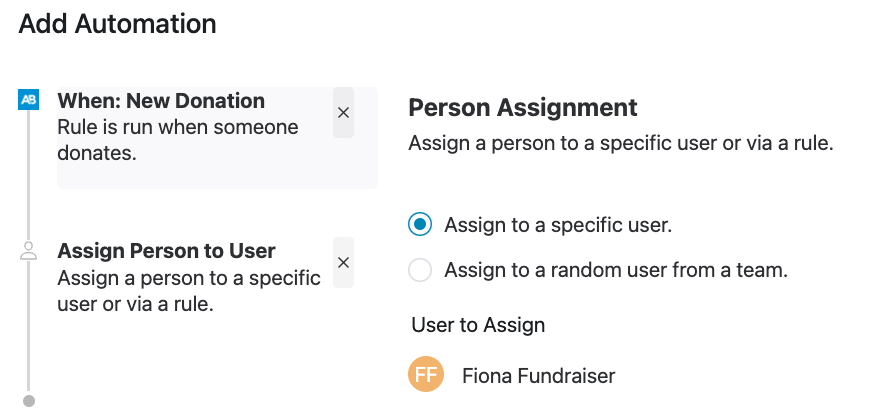The image size is (870, 419).
Task: Click the orange FF avatar icon
Action: 426,376
